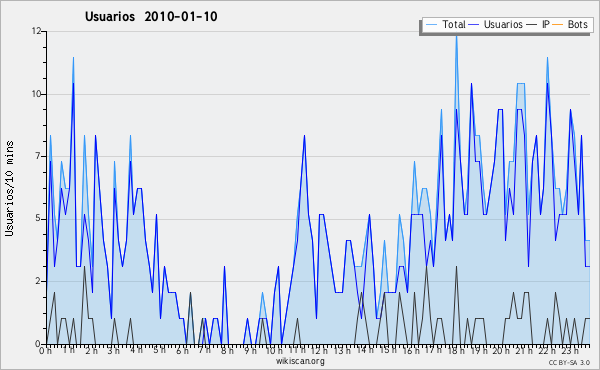Click the Usuarios peak at 8 h
This screenshot has height=370, width=600.
[225, 267]
